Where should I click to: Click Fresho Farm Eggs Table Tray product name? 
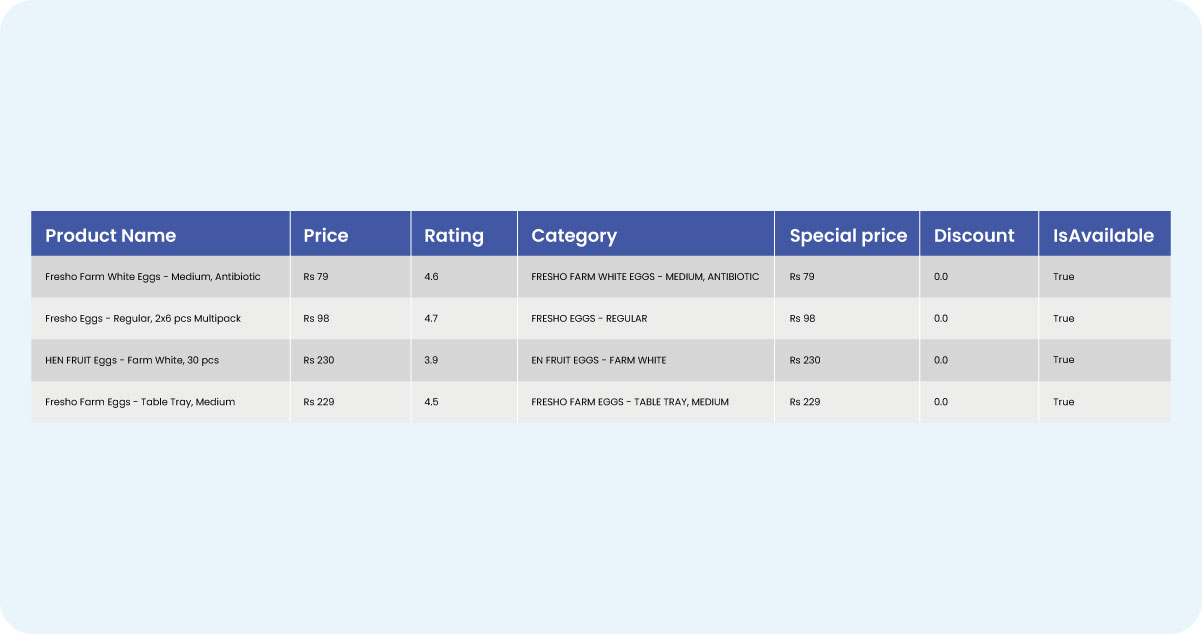pyautogui.click(x=140, y=402)
